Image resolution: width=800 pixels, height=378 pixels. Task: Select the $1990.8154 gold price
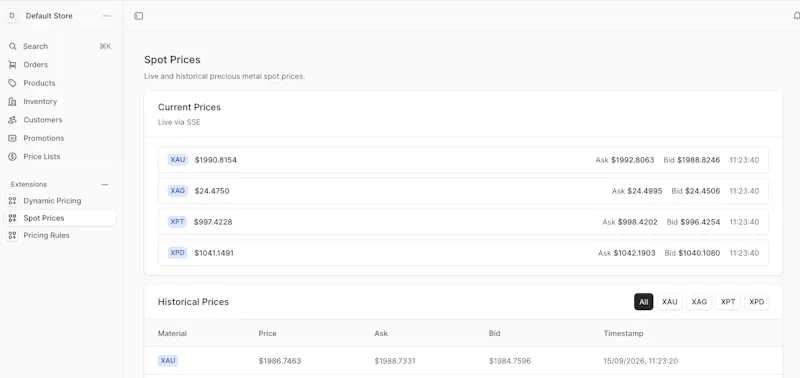click(216, 160)
